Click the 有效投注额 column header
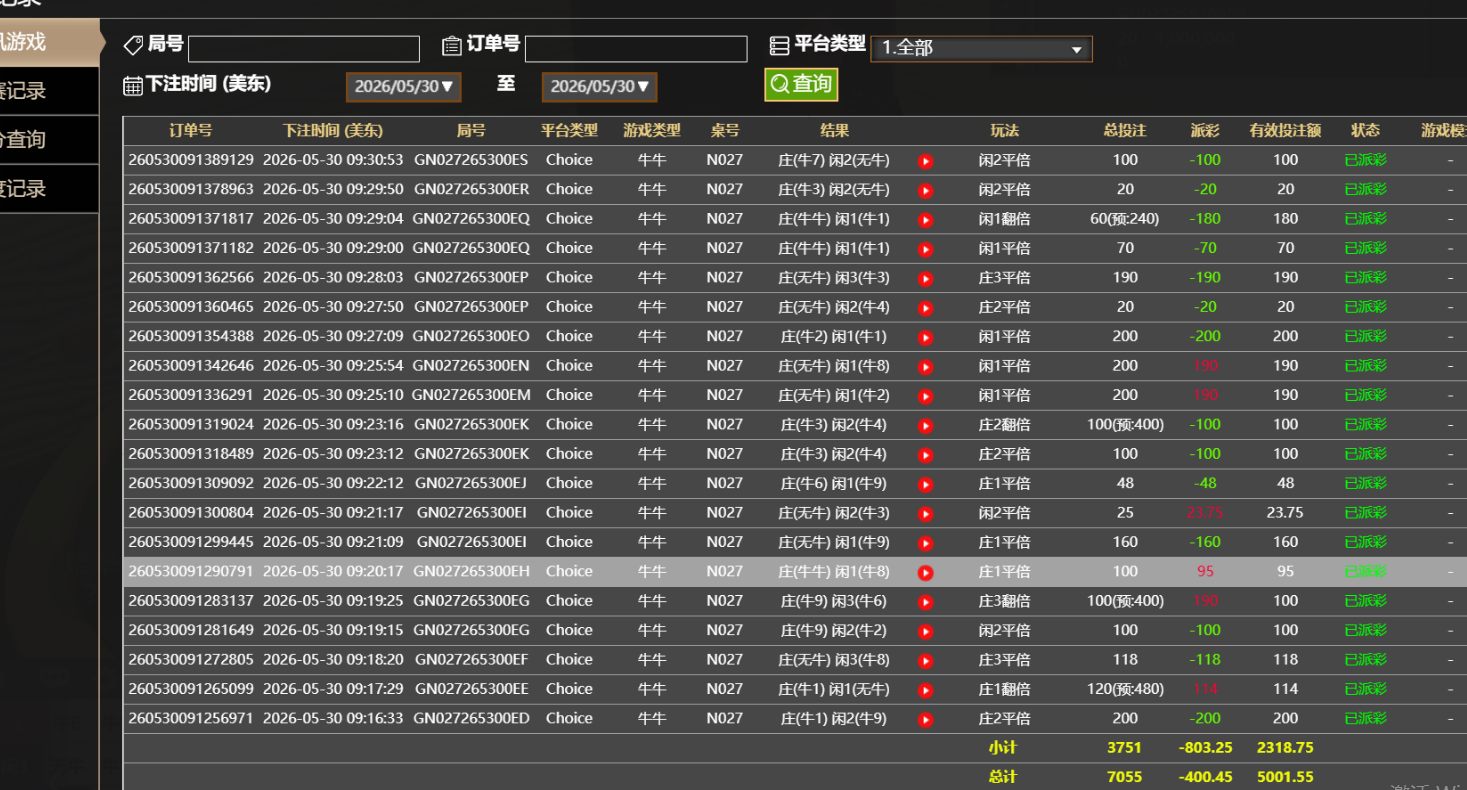The height and width of the screenshot is (790, 1467). (x=1285, y=131)
